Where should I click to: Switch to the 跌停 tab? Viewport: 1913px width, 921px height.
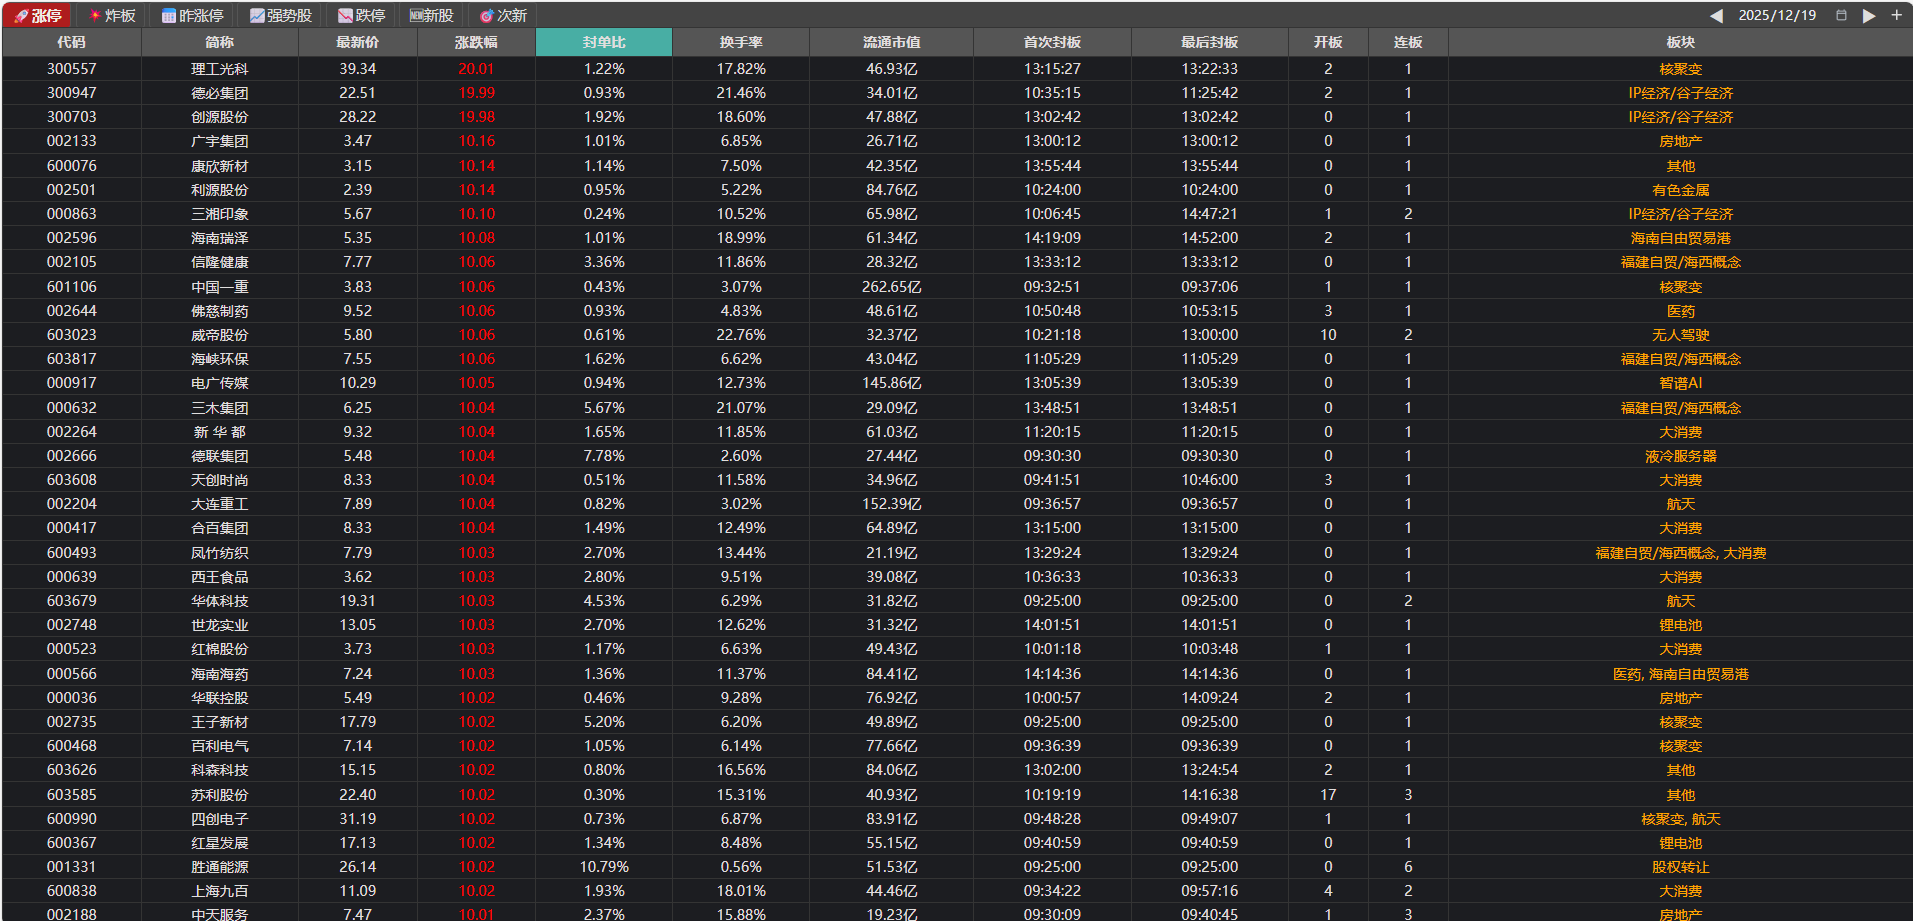361,16
